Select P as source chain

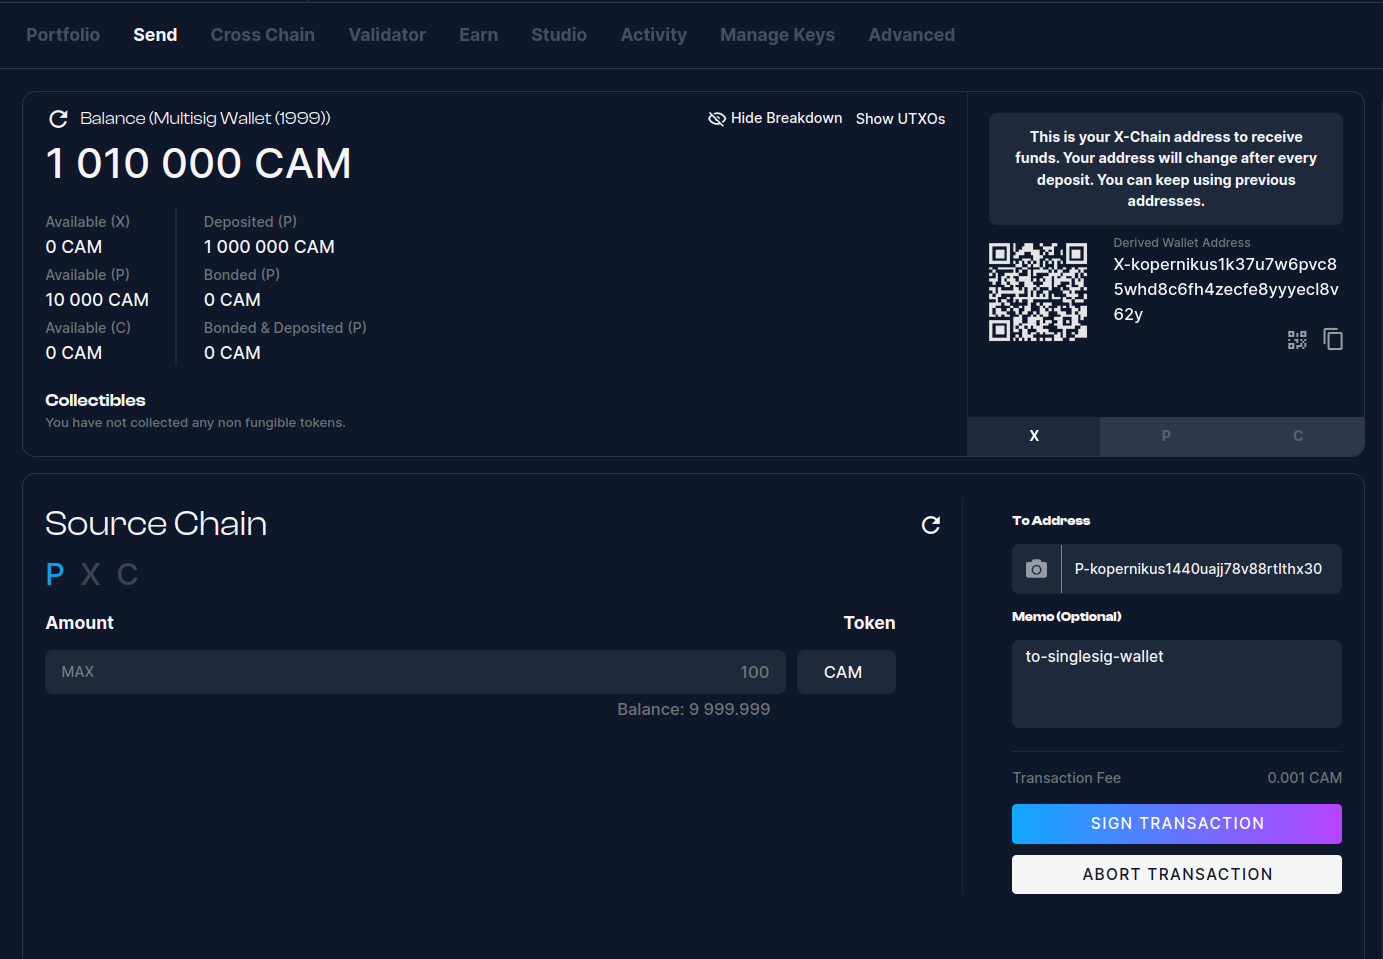pos(55,574)
